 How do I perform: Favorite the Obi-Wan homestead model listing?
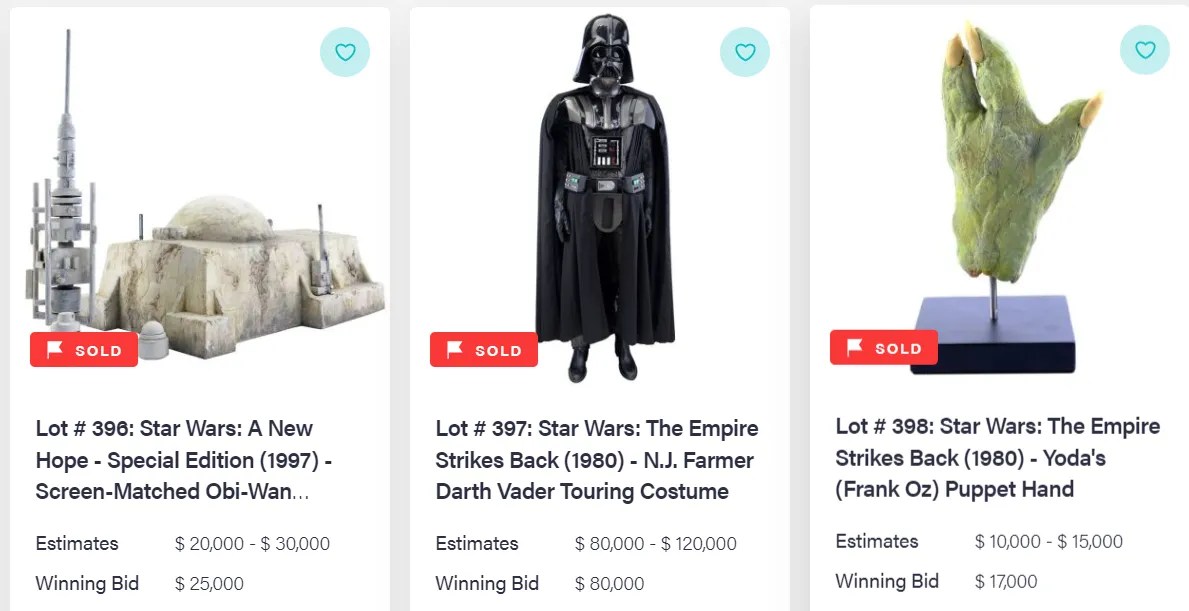345,52
